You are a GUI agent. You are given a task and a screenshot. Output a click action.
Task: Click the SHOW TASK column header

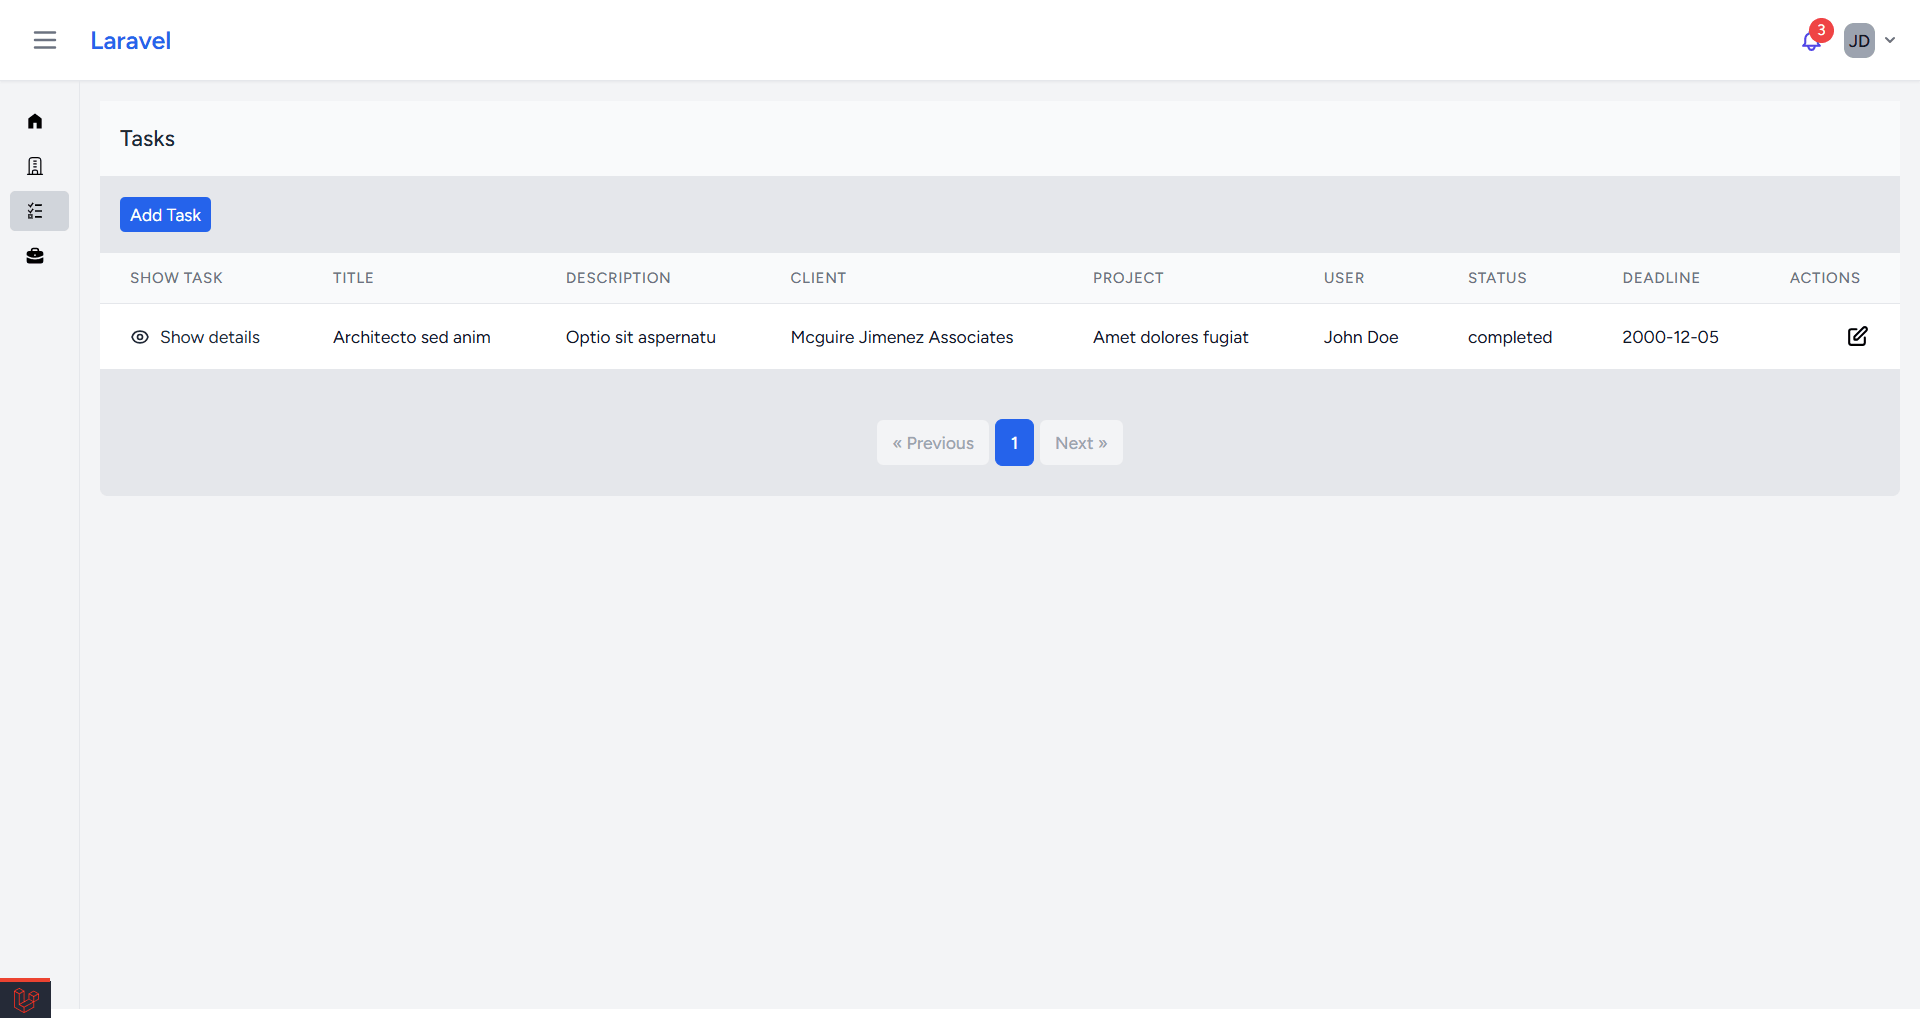176,278
